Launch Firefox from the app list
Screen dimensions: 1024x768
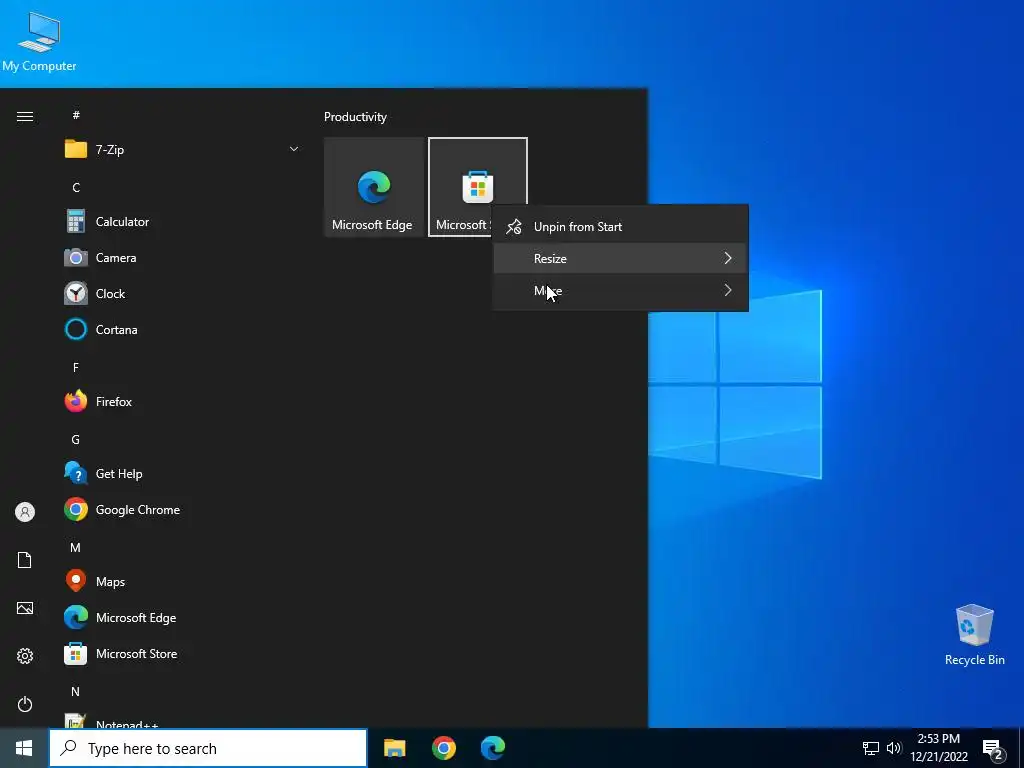183,401
